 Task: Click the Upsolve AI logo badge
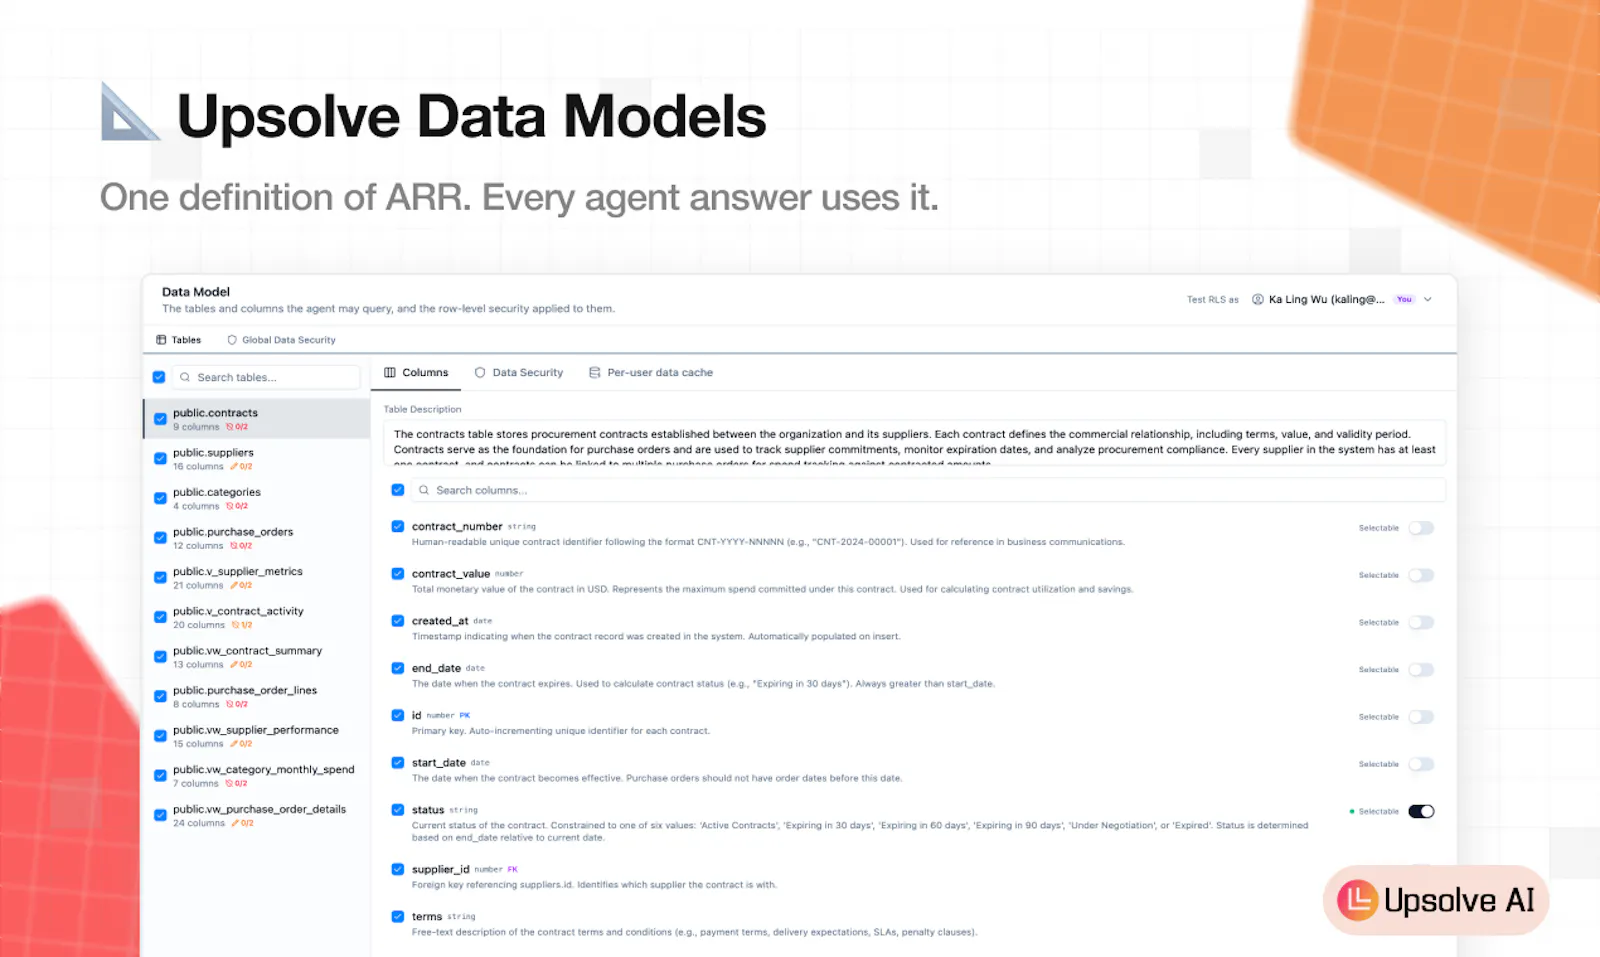(x=1436, y=900)
